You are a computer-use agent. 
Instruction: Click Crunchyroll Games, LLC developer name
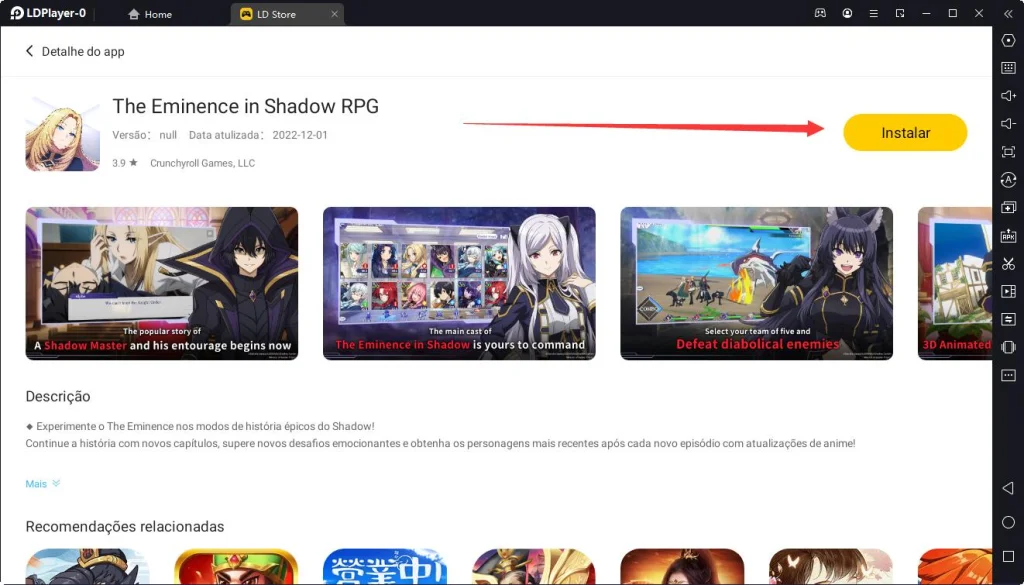click(202, 163)
